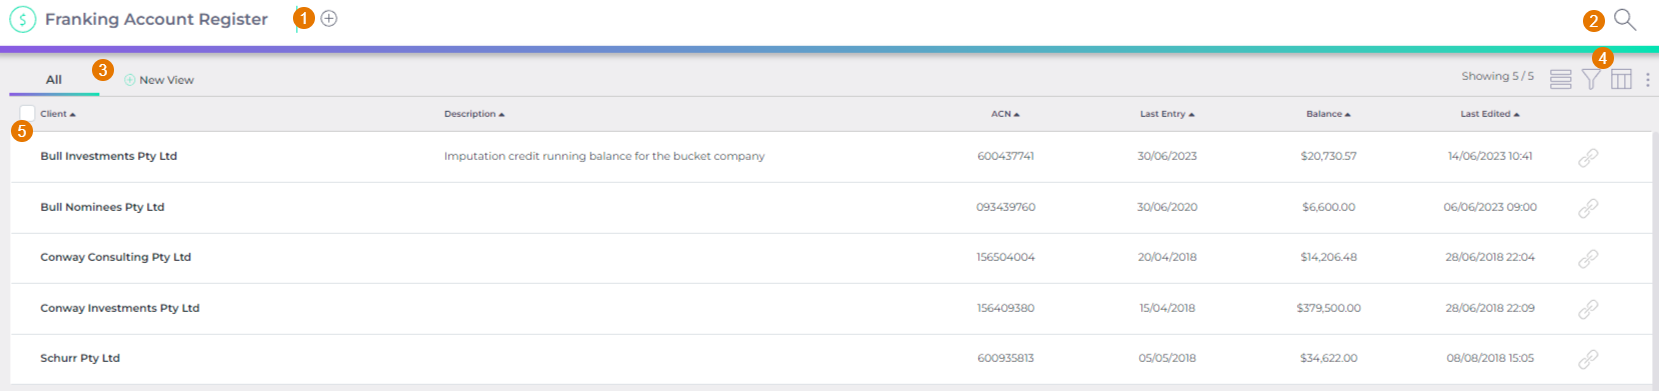This screenshot has height=391, width=1659.
Task: Click last edited 28/06/2018 22:04
Action: coord(1490,257)
